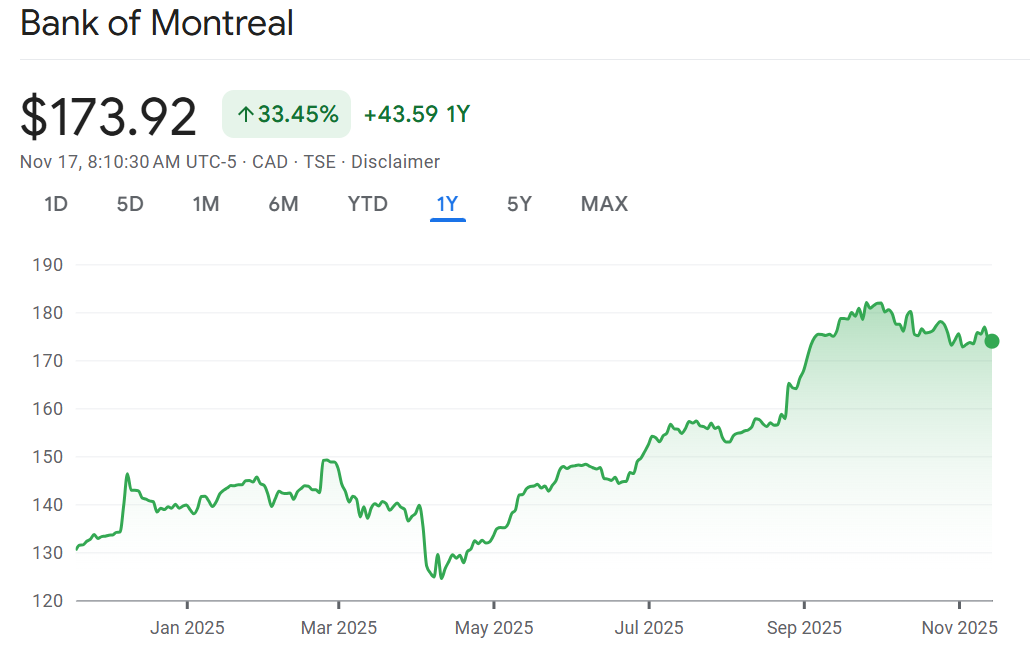Switch to the 5D chart range
The height and width of the screenshot is (670, 1030).
tap(130, 204)
